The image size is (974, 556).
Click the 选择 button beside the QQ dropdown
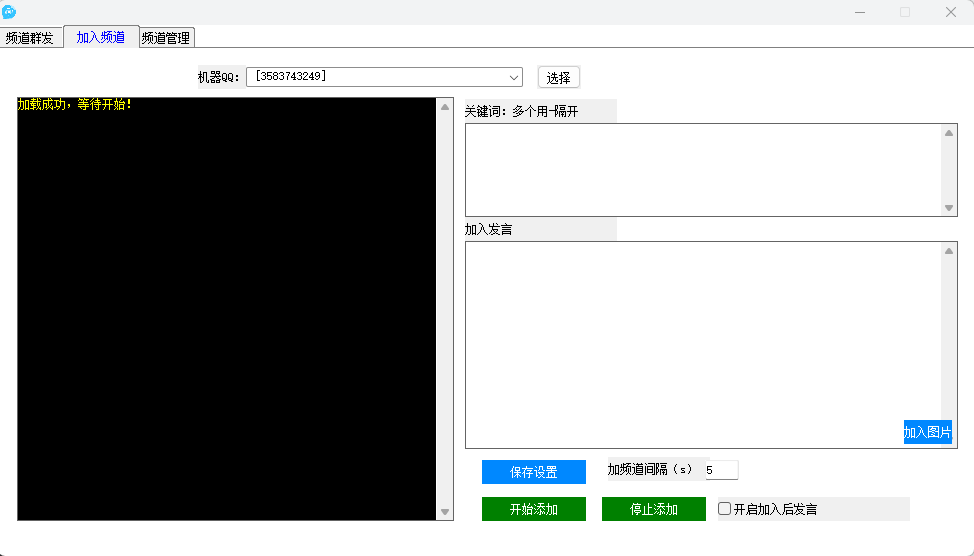pyautogui.click(x=558, y=77)
